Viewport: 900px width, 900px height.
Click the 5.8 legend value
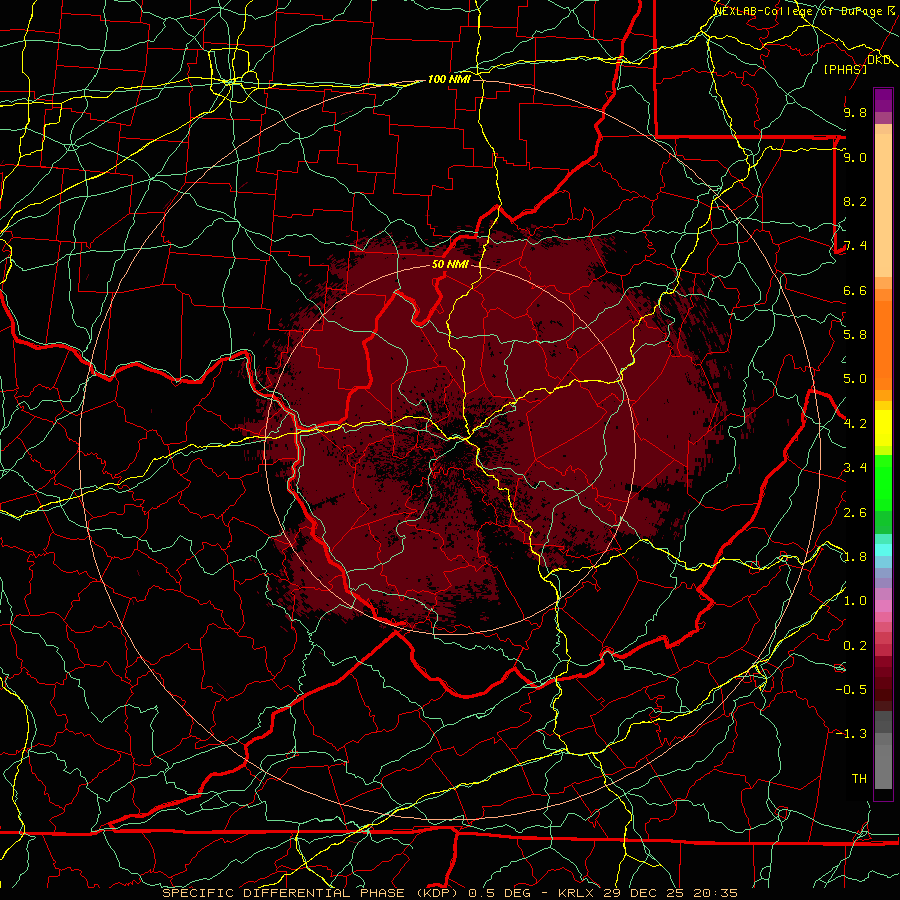pos(855,335)
